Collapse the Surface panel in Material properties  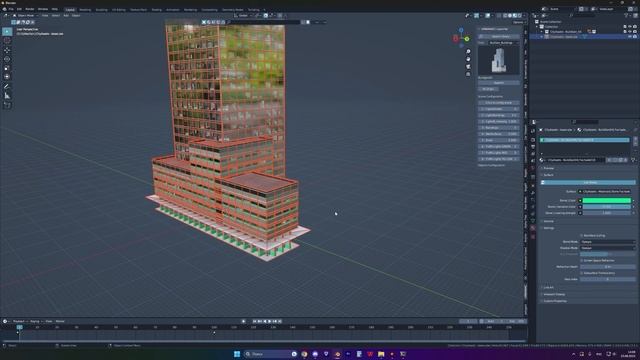tap(548, 175)
